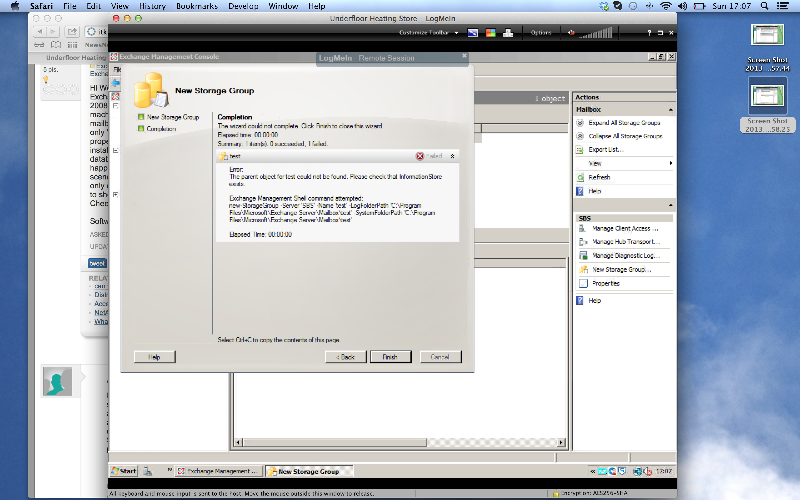This screenshot has height=500, width=800.
Task: Open LogMeIn Options menu
Action: (541, 33)
